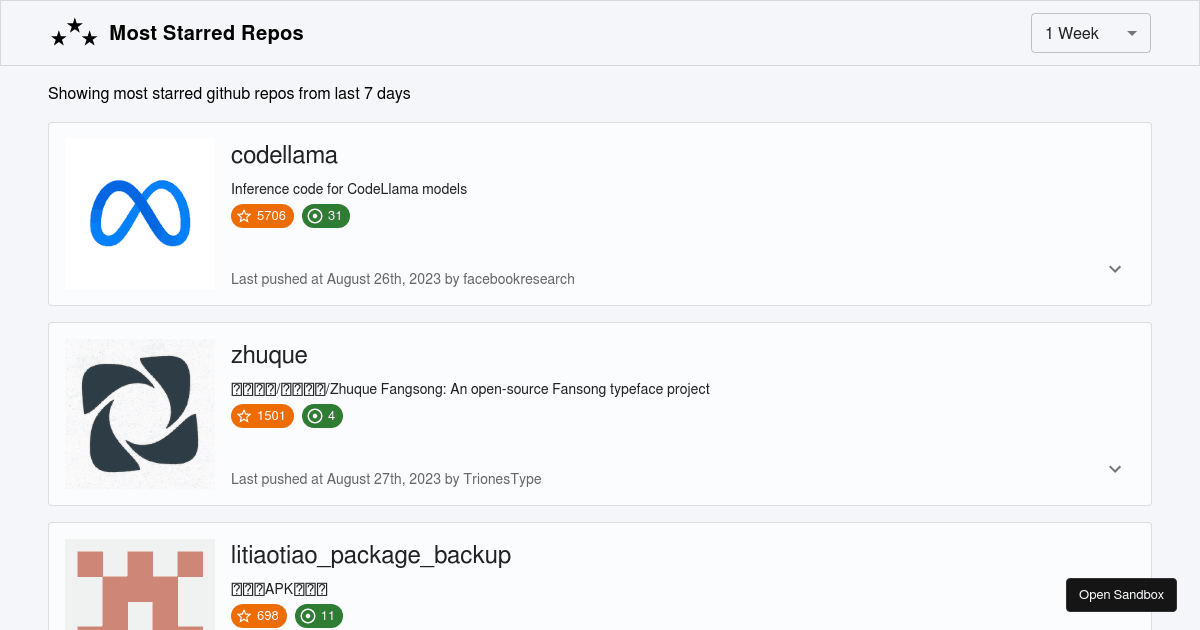Click the Open Sandbox button
The image size is (1200, 630).
tap(1121, 594)
